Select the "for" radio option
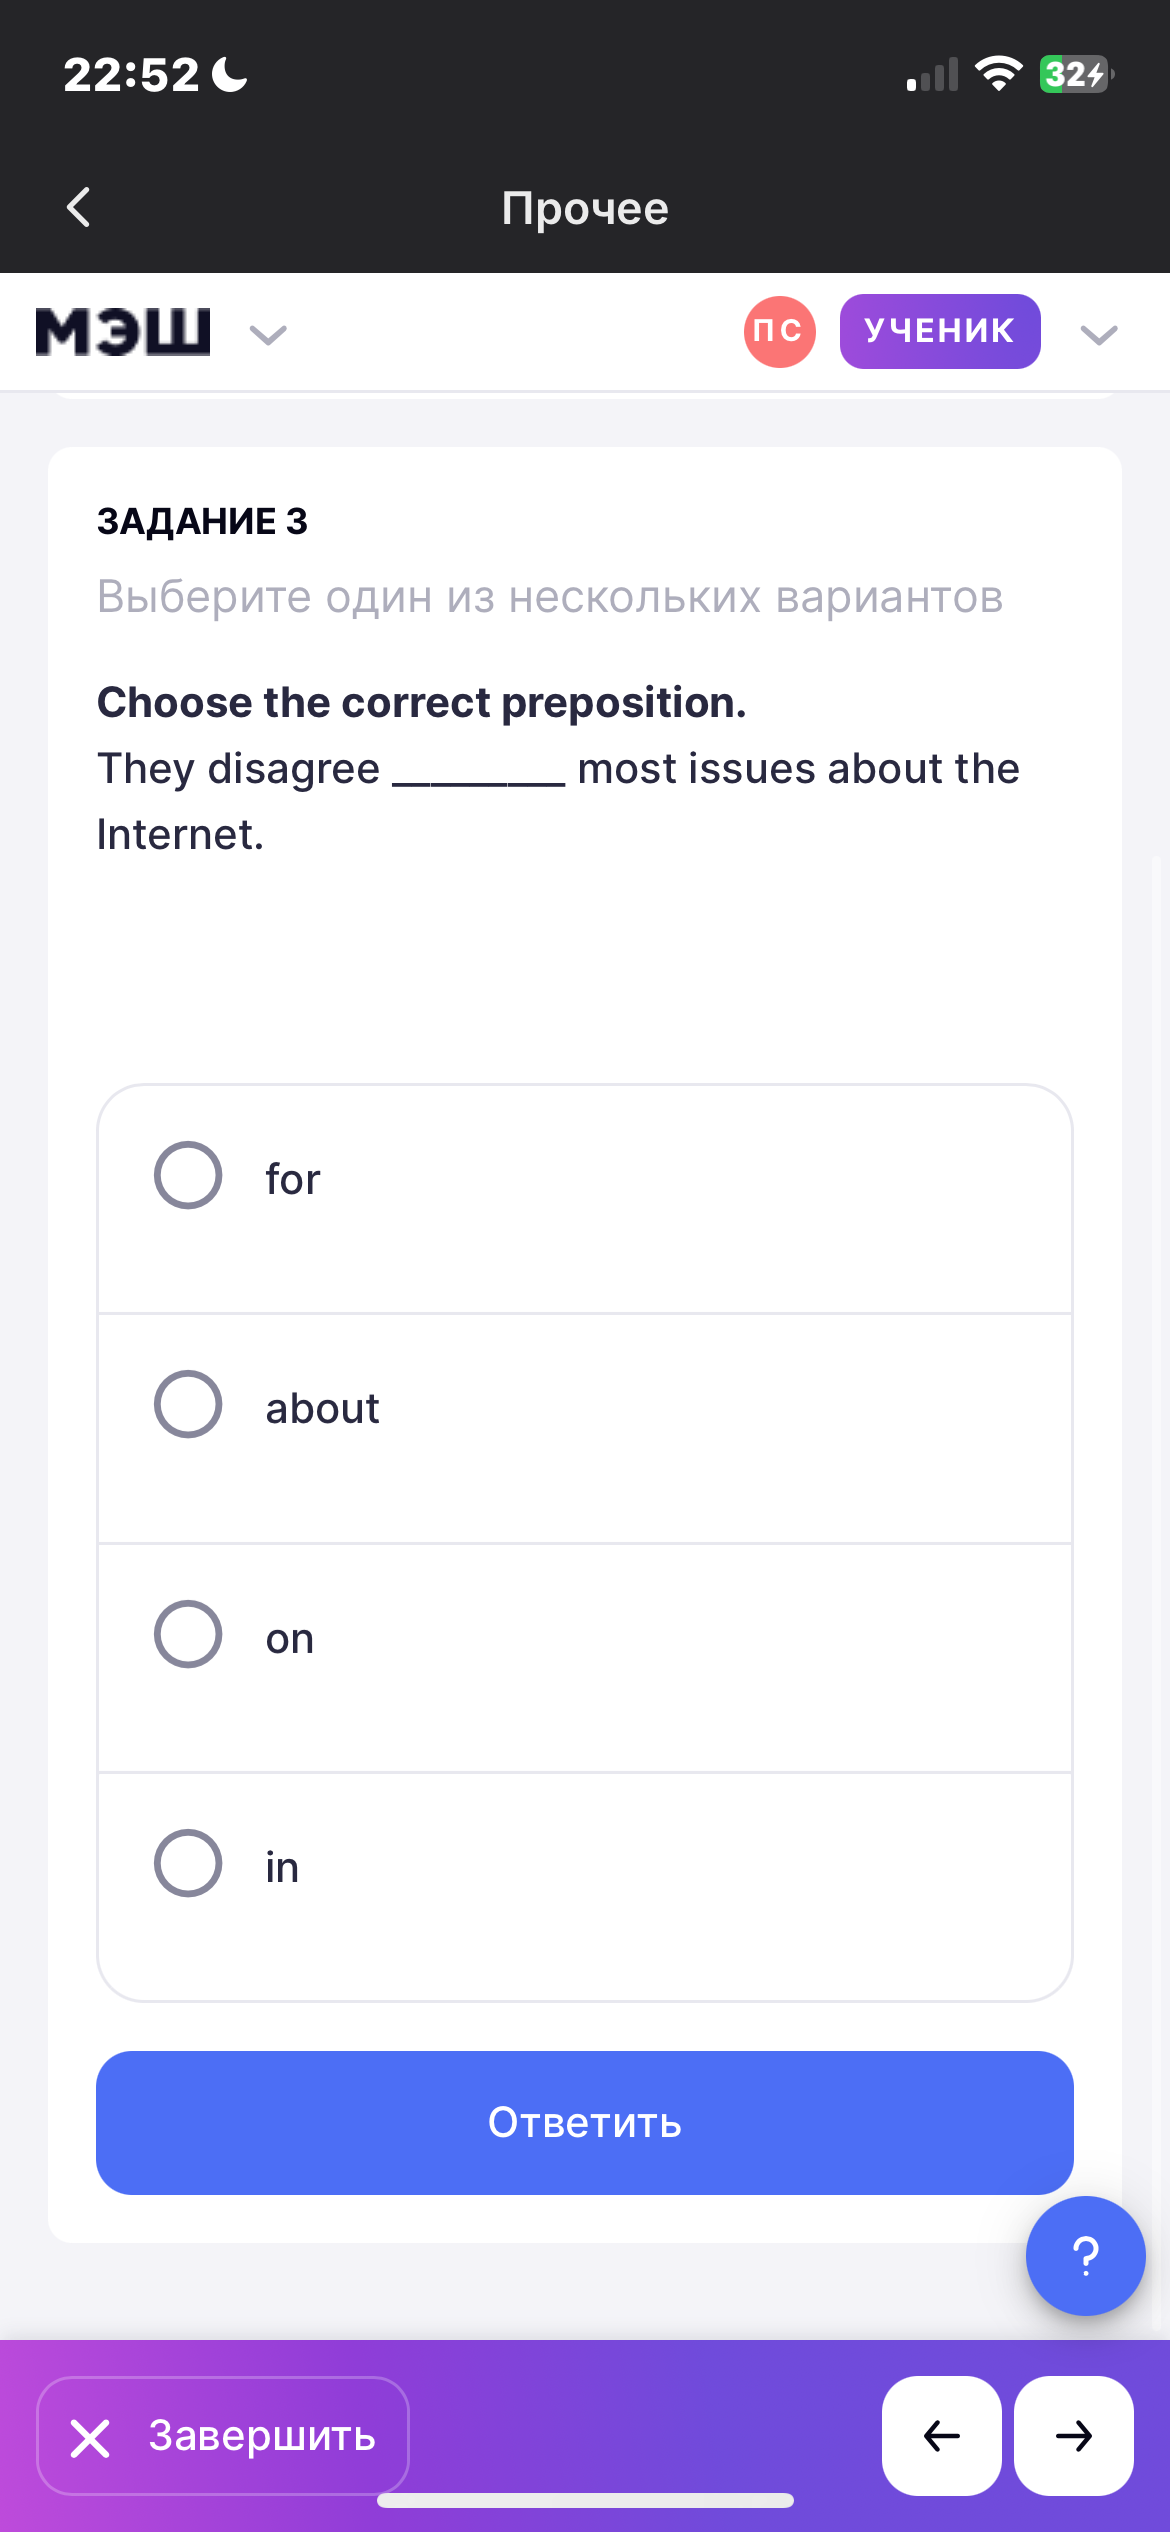This screenshot has height=2532, width=1170. coord(188,1175)
